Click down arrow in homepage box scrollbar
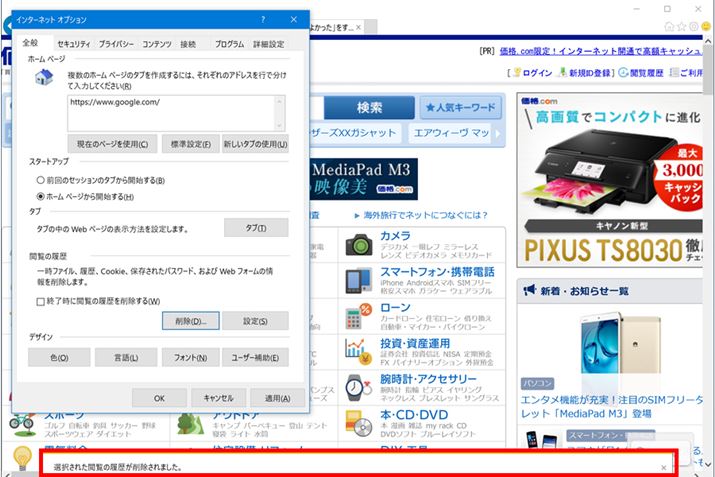 point(280,125)
